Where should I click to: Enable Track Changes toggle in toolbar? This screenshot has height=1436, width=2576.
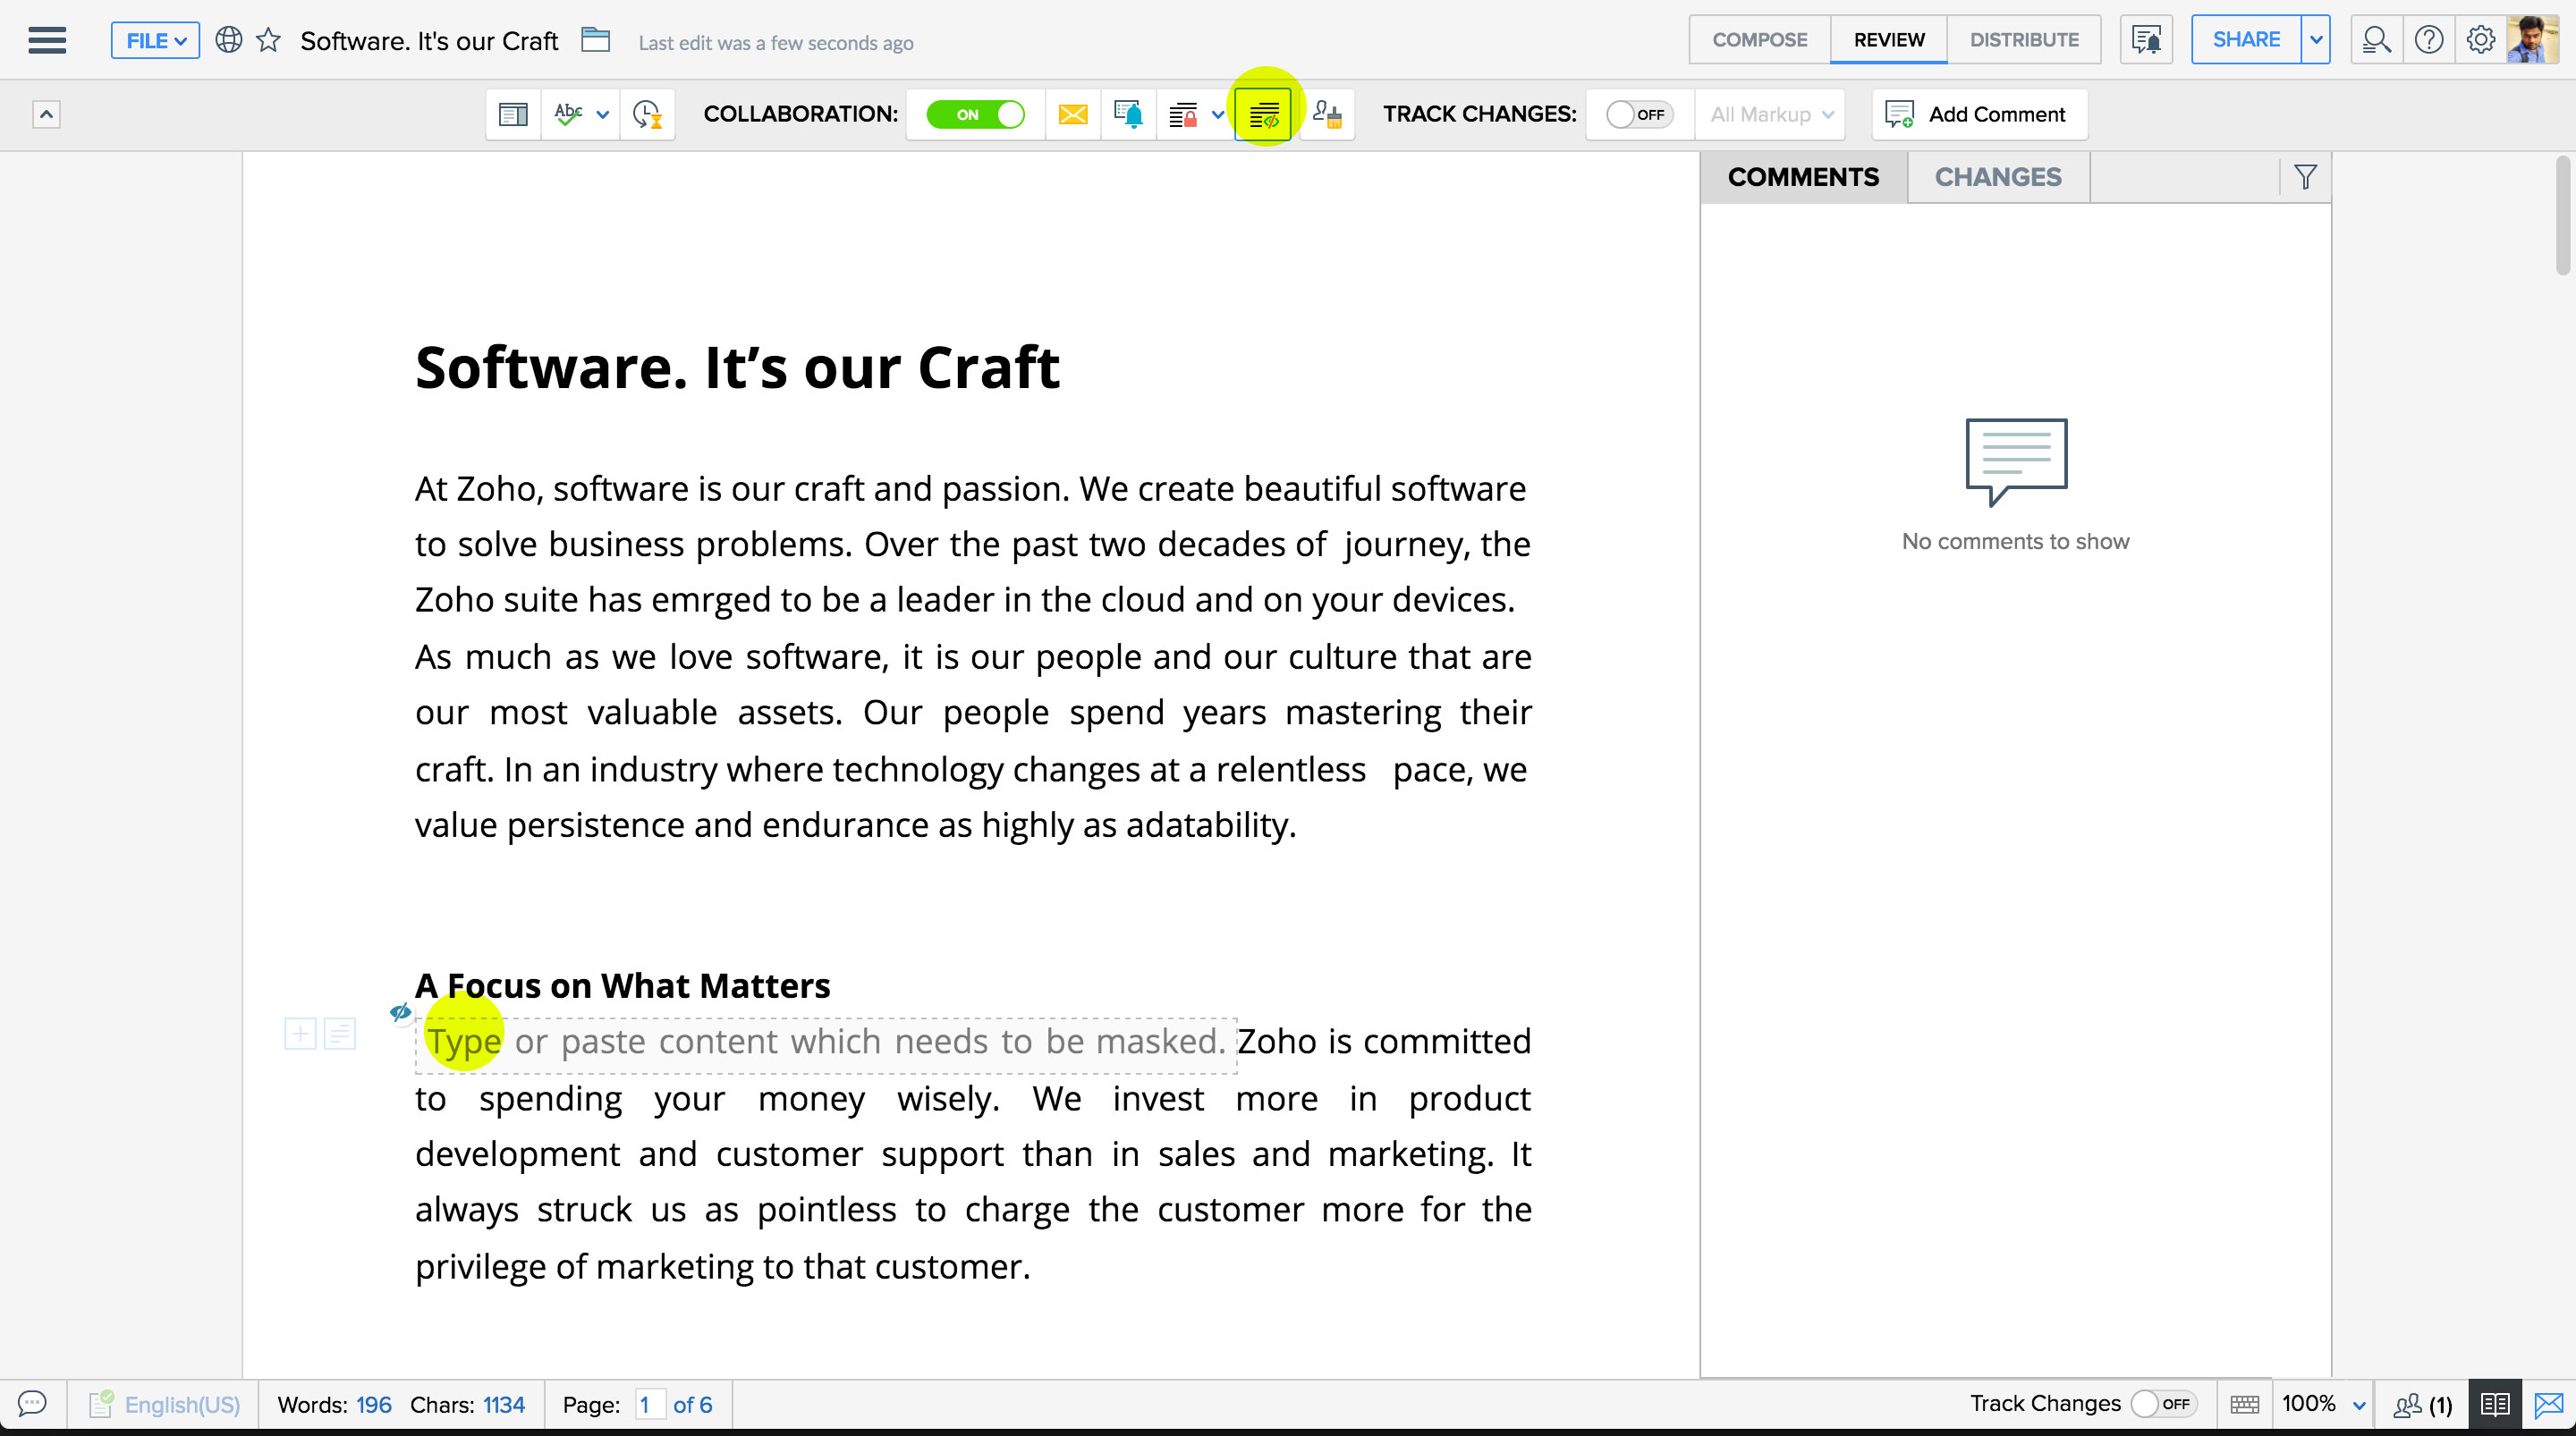pyautogui.click(x=1639, y=115)
